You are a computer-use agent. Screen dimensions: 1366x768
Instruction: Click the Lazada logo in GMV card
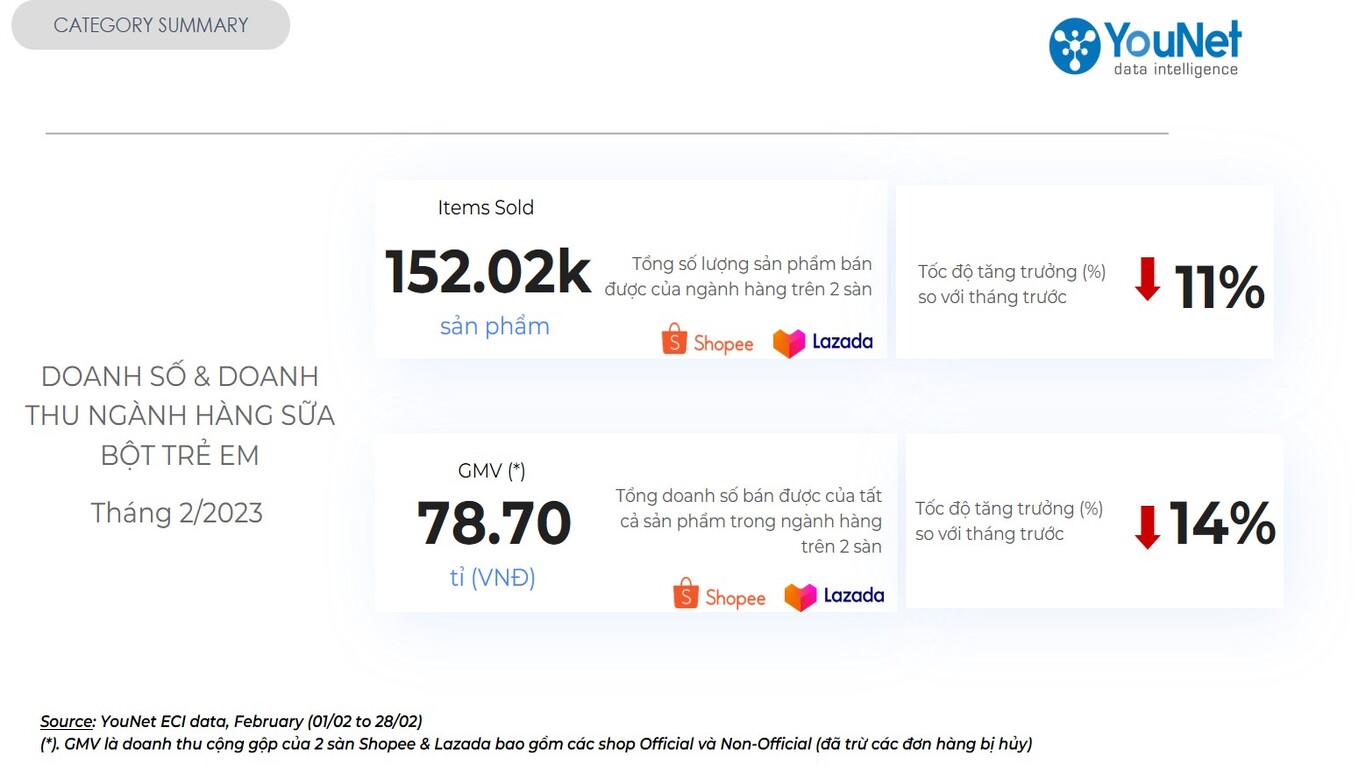tap(834, 597)
